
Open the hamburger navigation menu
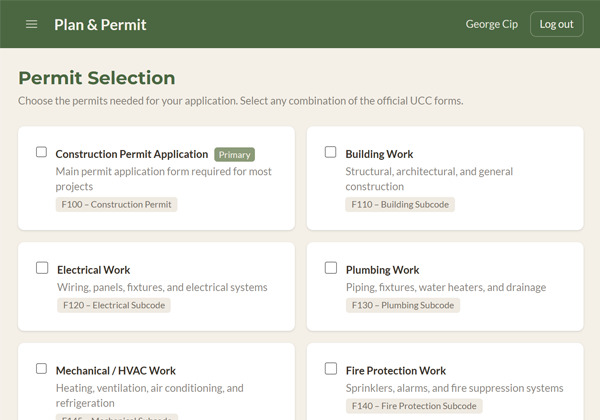31,24
